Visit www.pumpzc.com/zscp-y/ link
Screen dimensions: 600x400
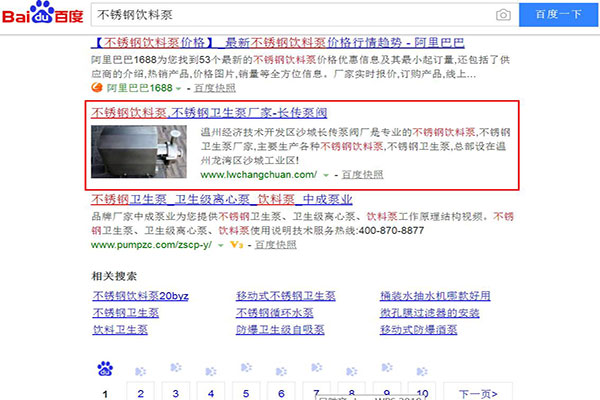tap(152, 245)
